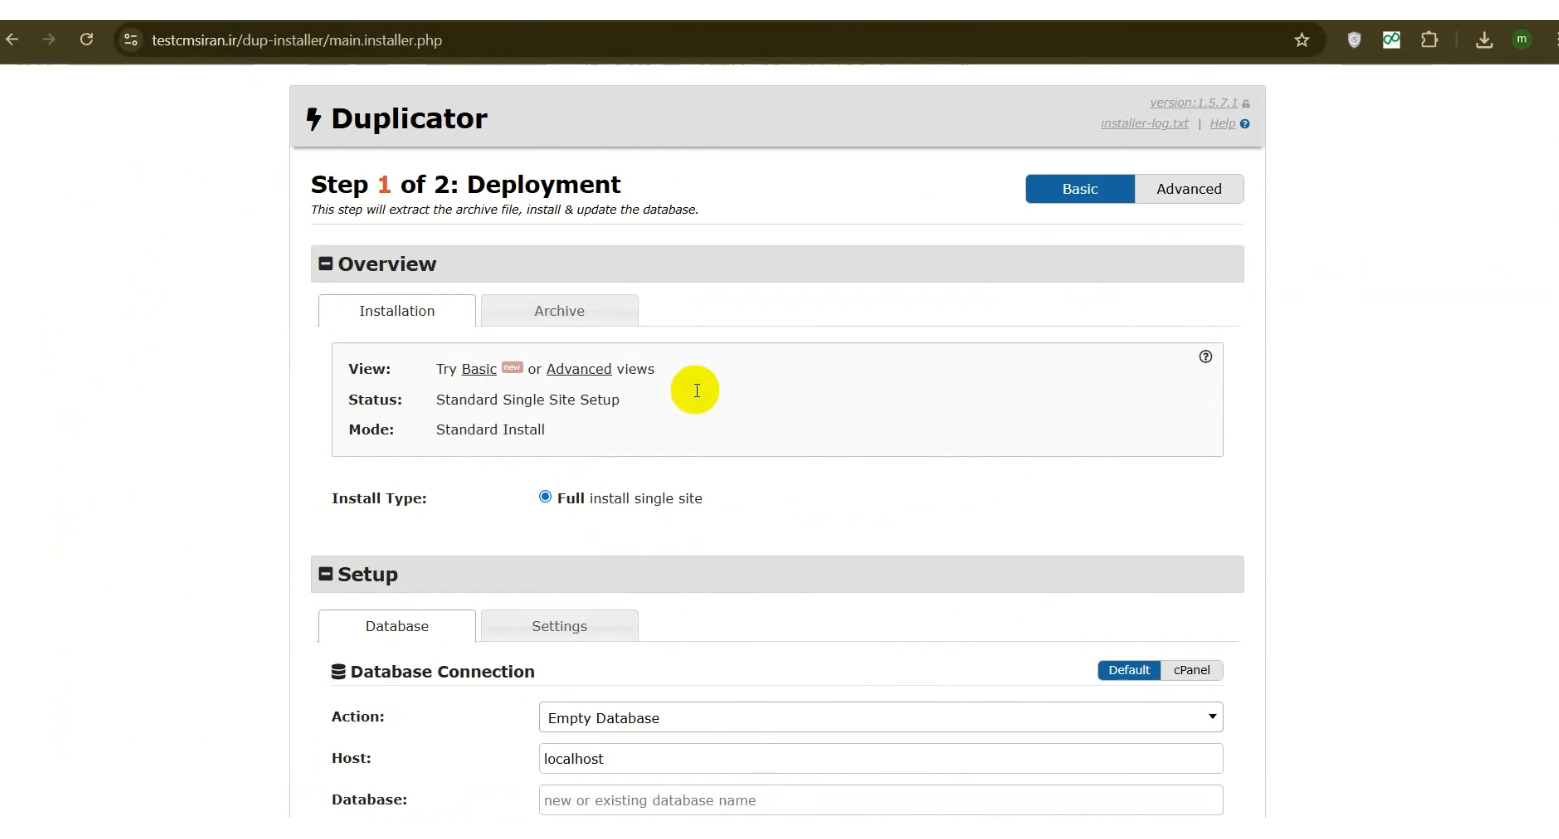Bookmark this page with the star icon
1559x839 pixels.
(x=1302, y=40)
